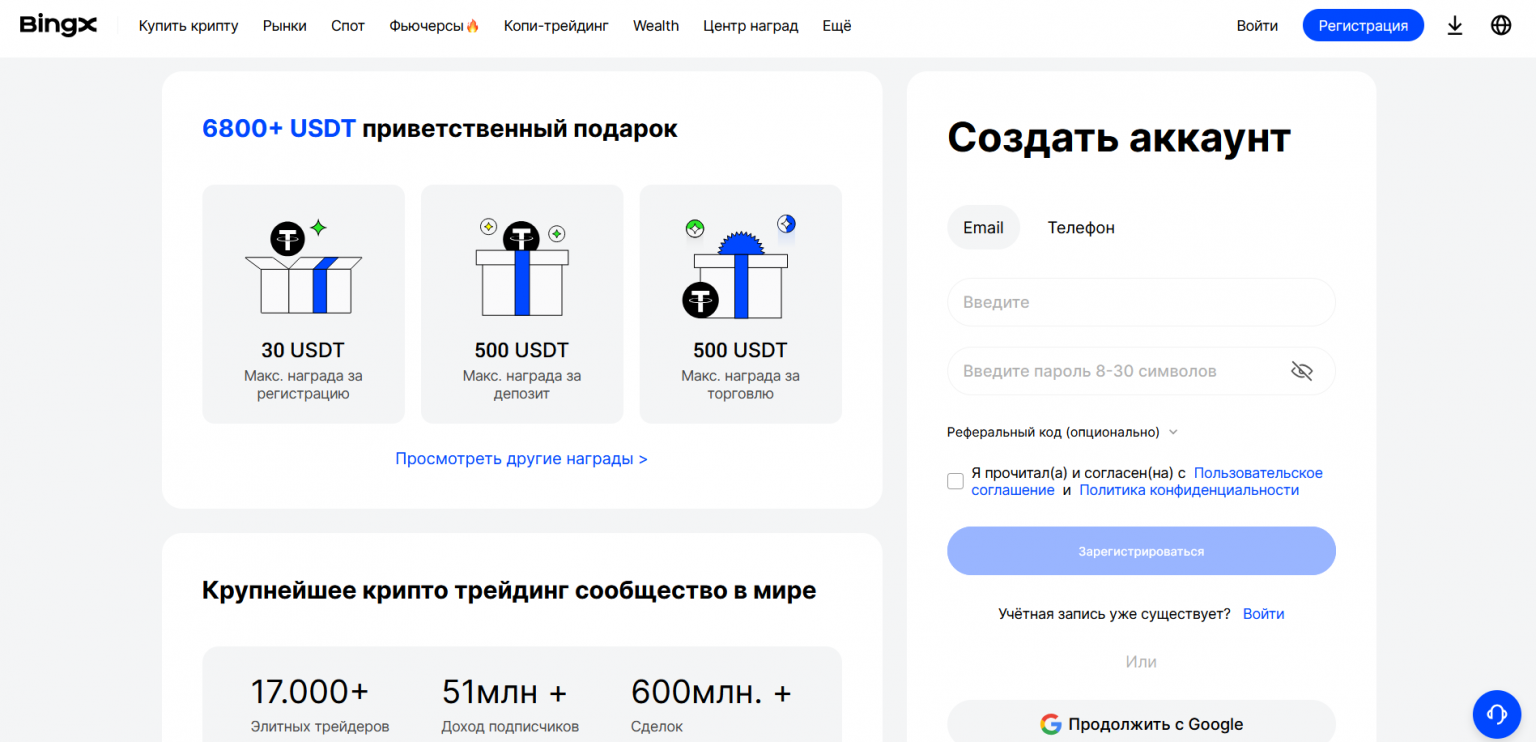The height and width of the screenshot is (742, 1536).
Task: Open the Ещё menu
Action: coord(836,26)
